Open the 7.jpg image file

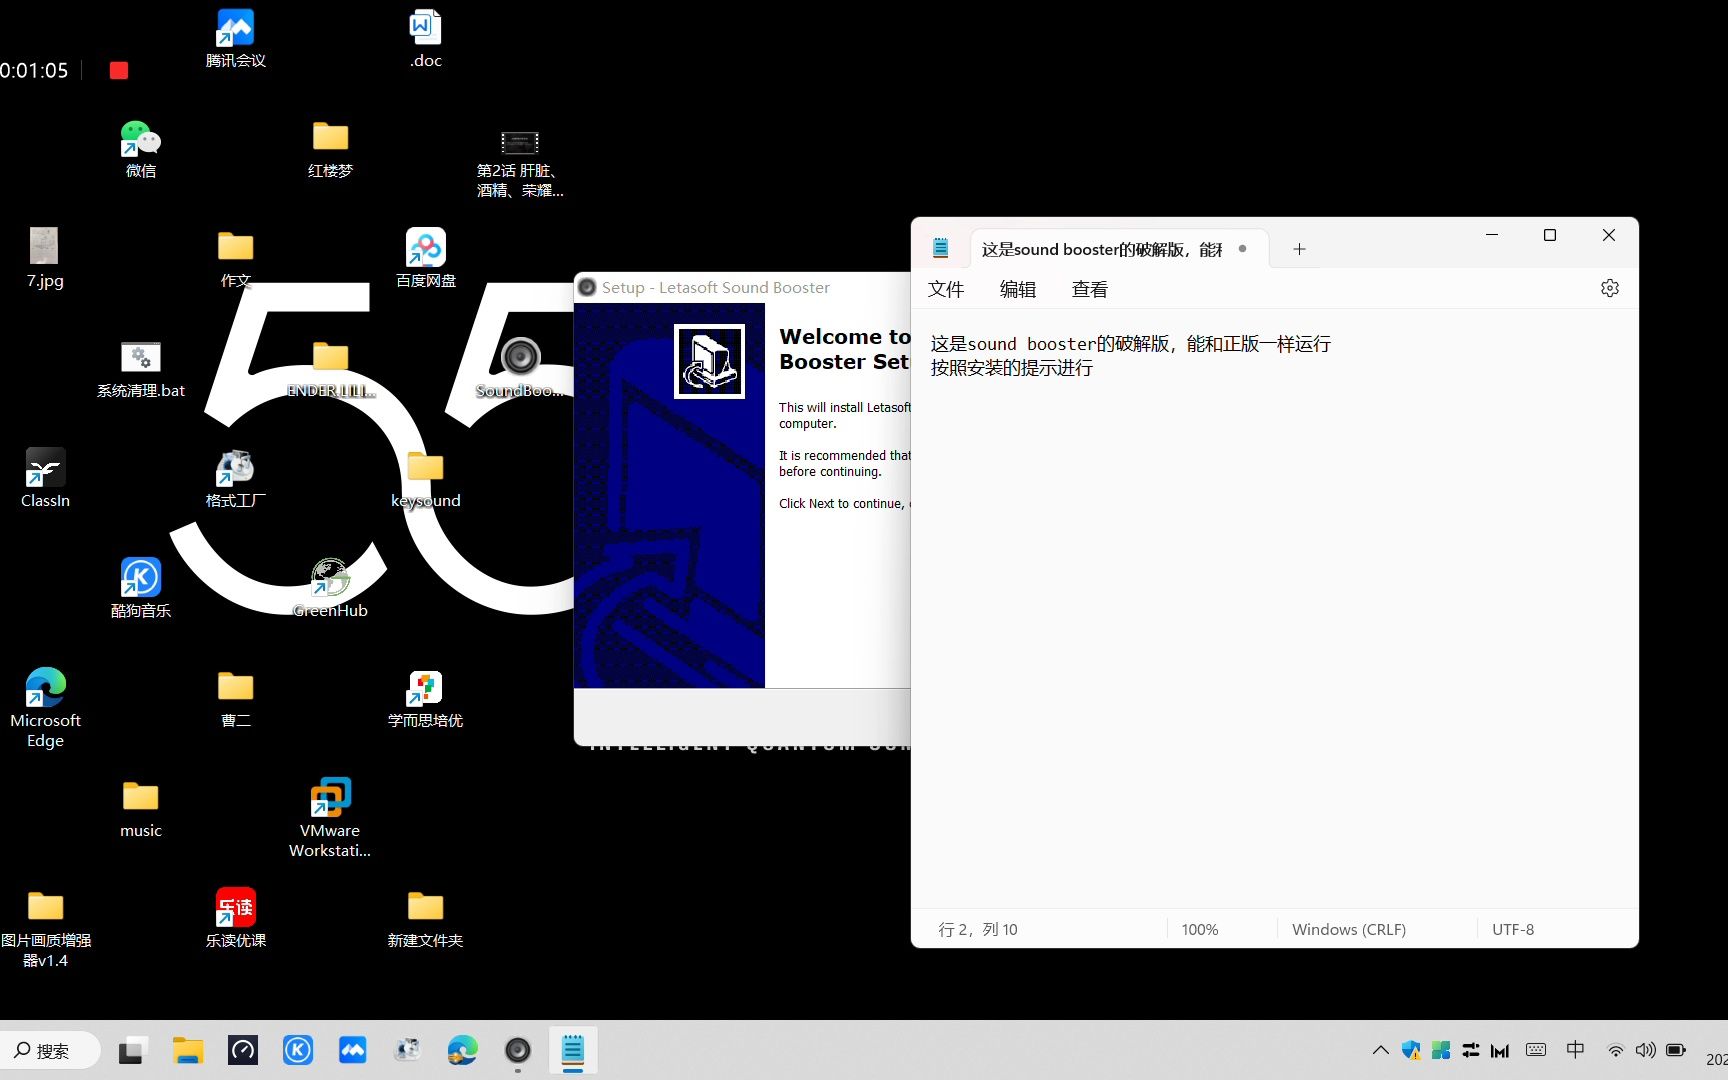[x=45, y=258]
